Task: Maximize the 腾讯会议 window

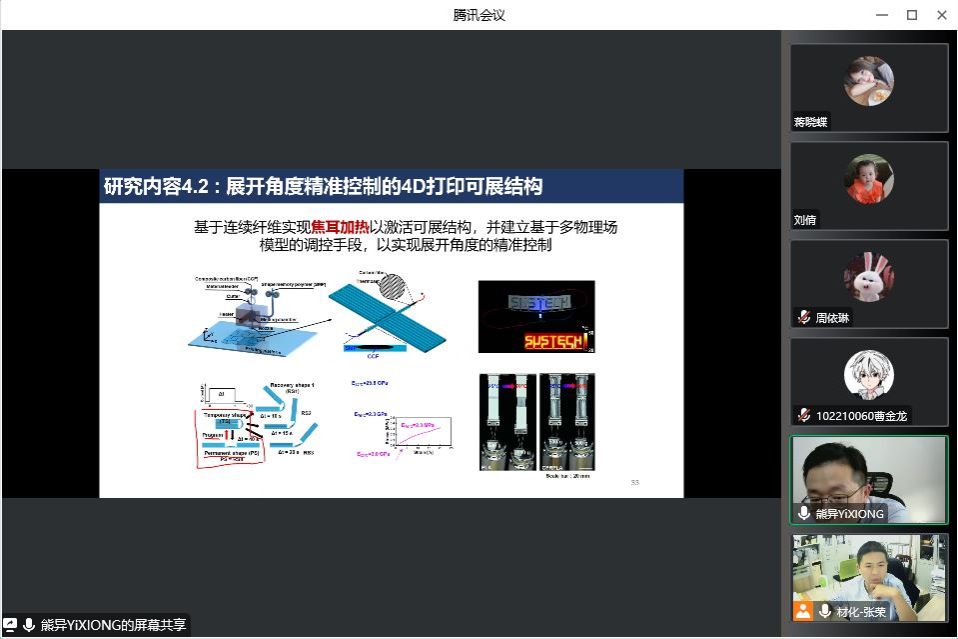Action: coord(911,15)
